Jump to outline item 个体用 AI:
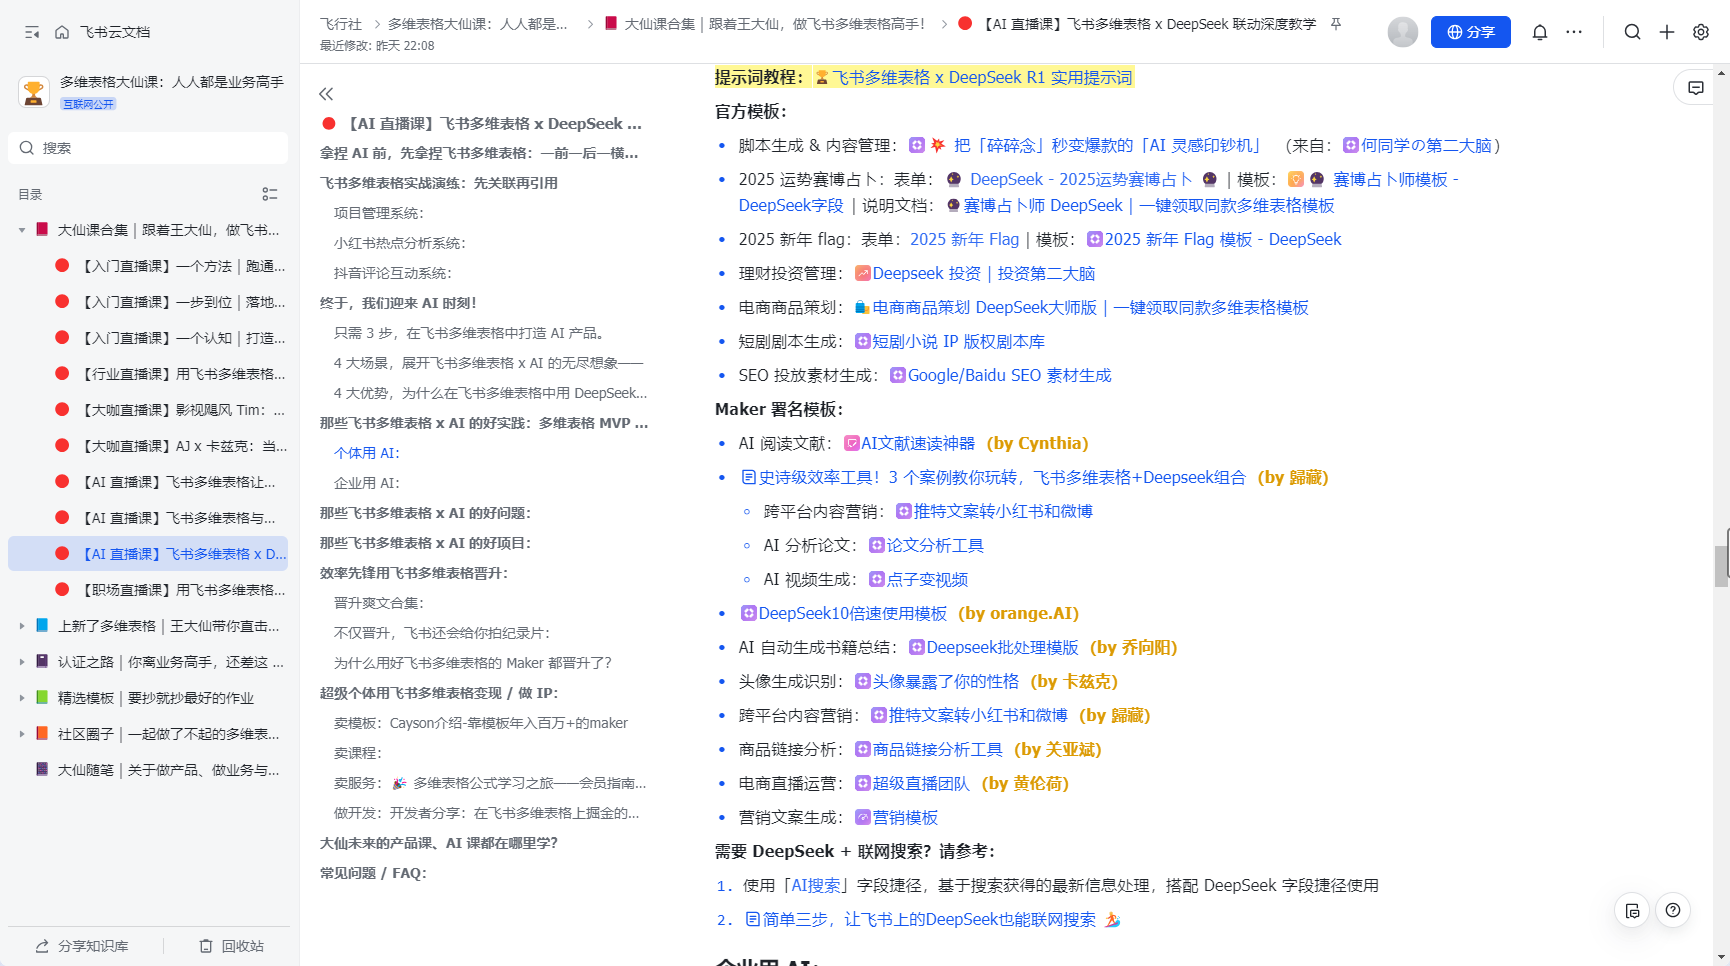Viewport: 1730px width, 966px height. click(367, 453)
